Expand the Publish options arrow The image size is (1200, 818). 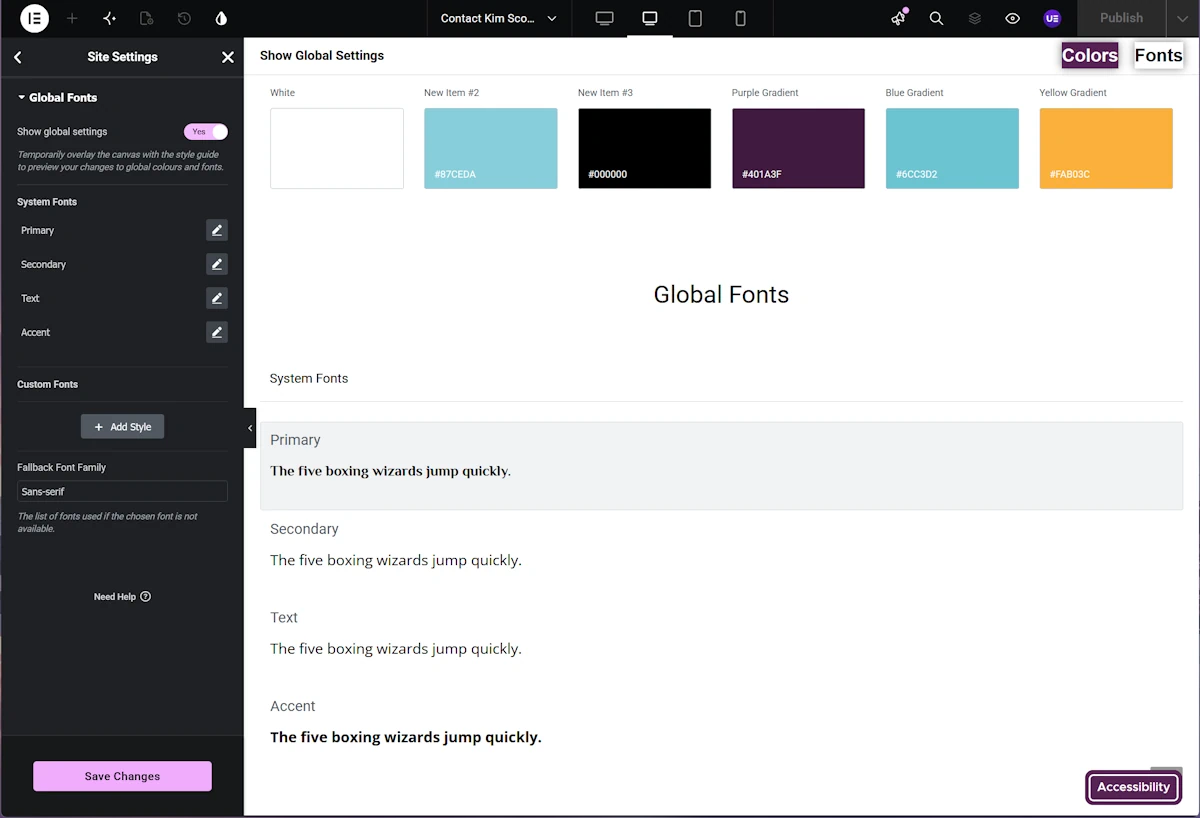pos(1183,18)
